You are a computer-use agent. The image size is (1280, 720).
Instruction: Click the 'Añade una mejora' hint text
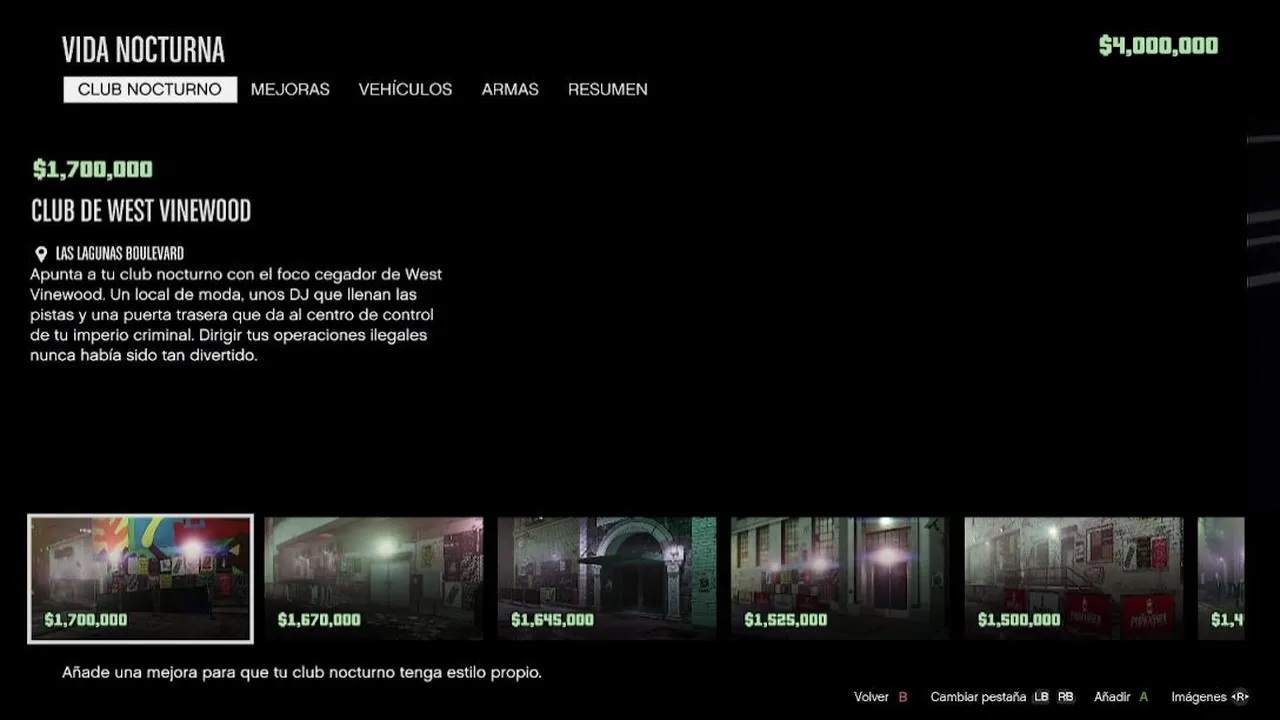[302, 673]
